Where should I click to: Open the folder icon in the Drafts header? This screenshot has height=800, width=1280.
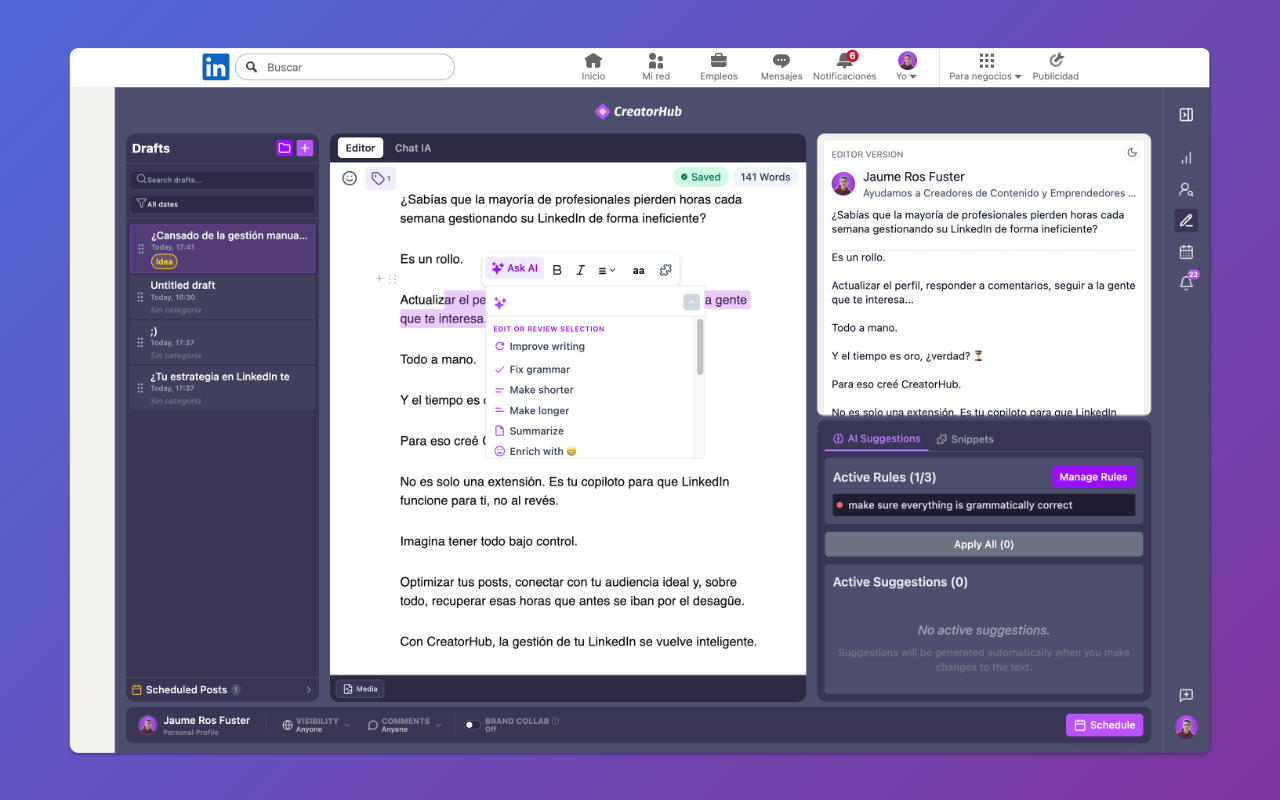[284, 147]
